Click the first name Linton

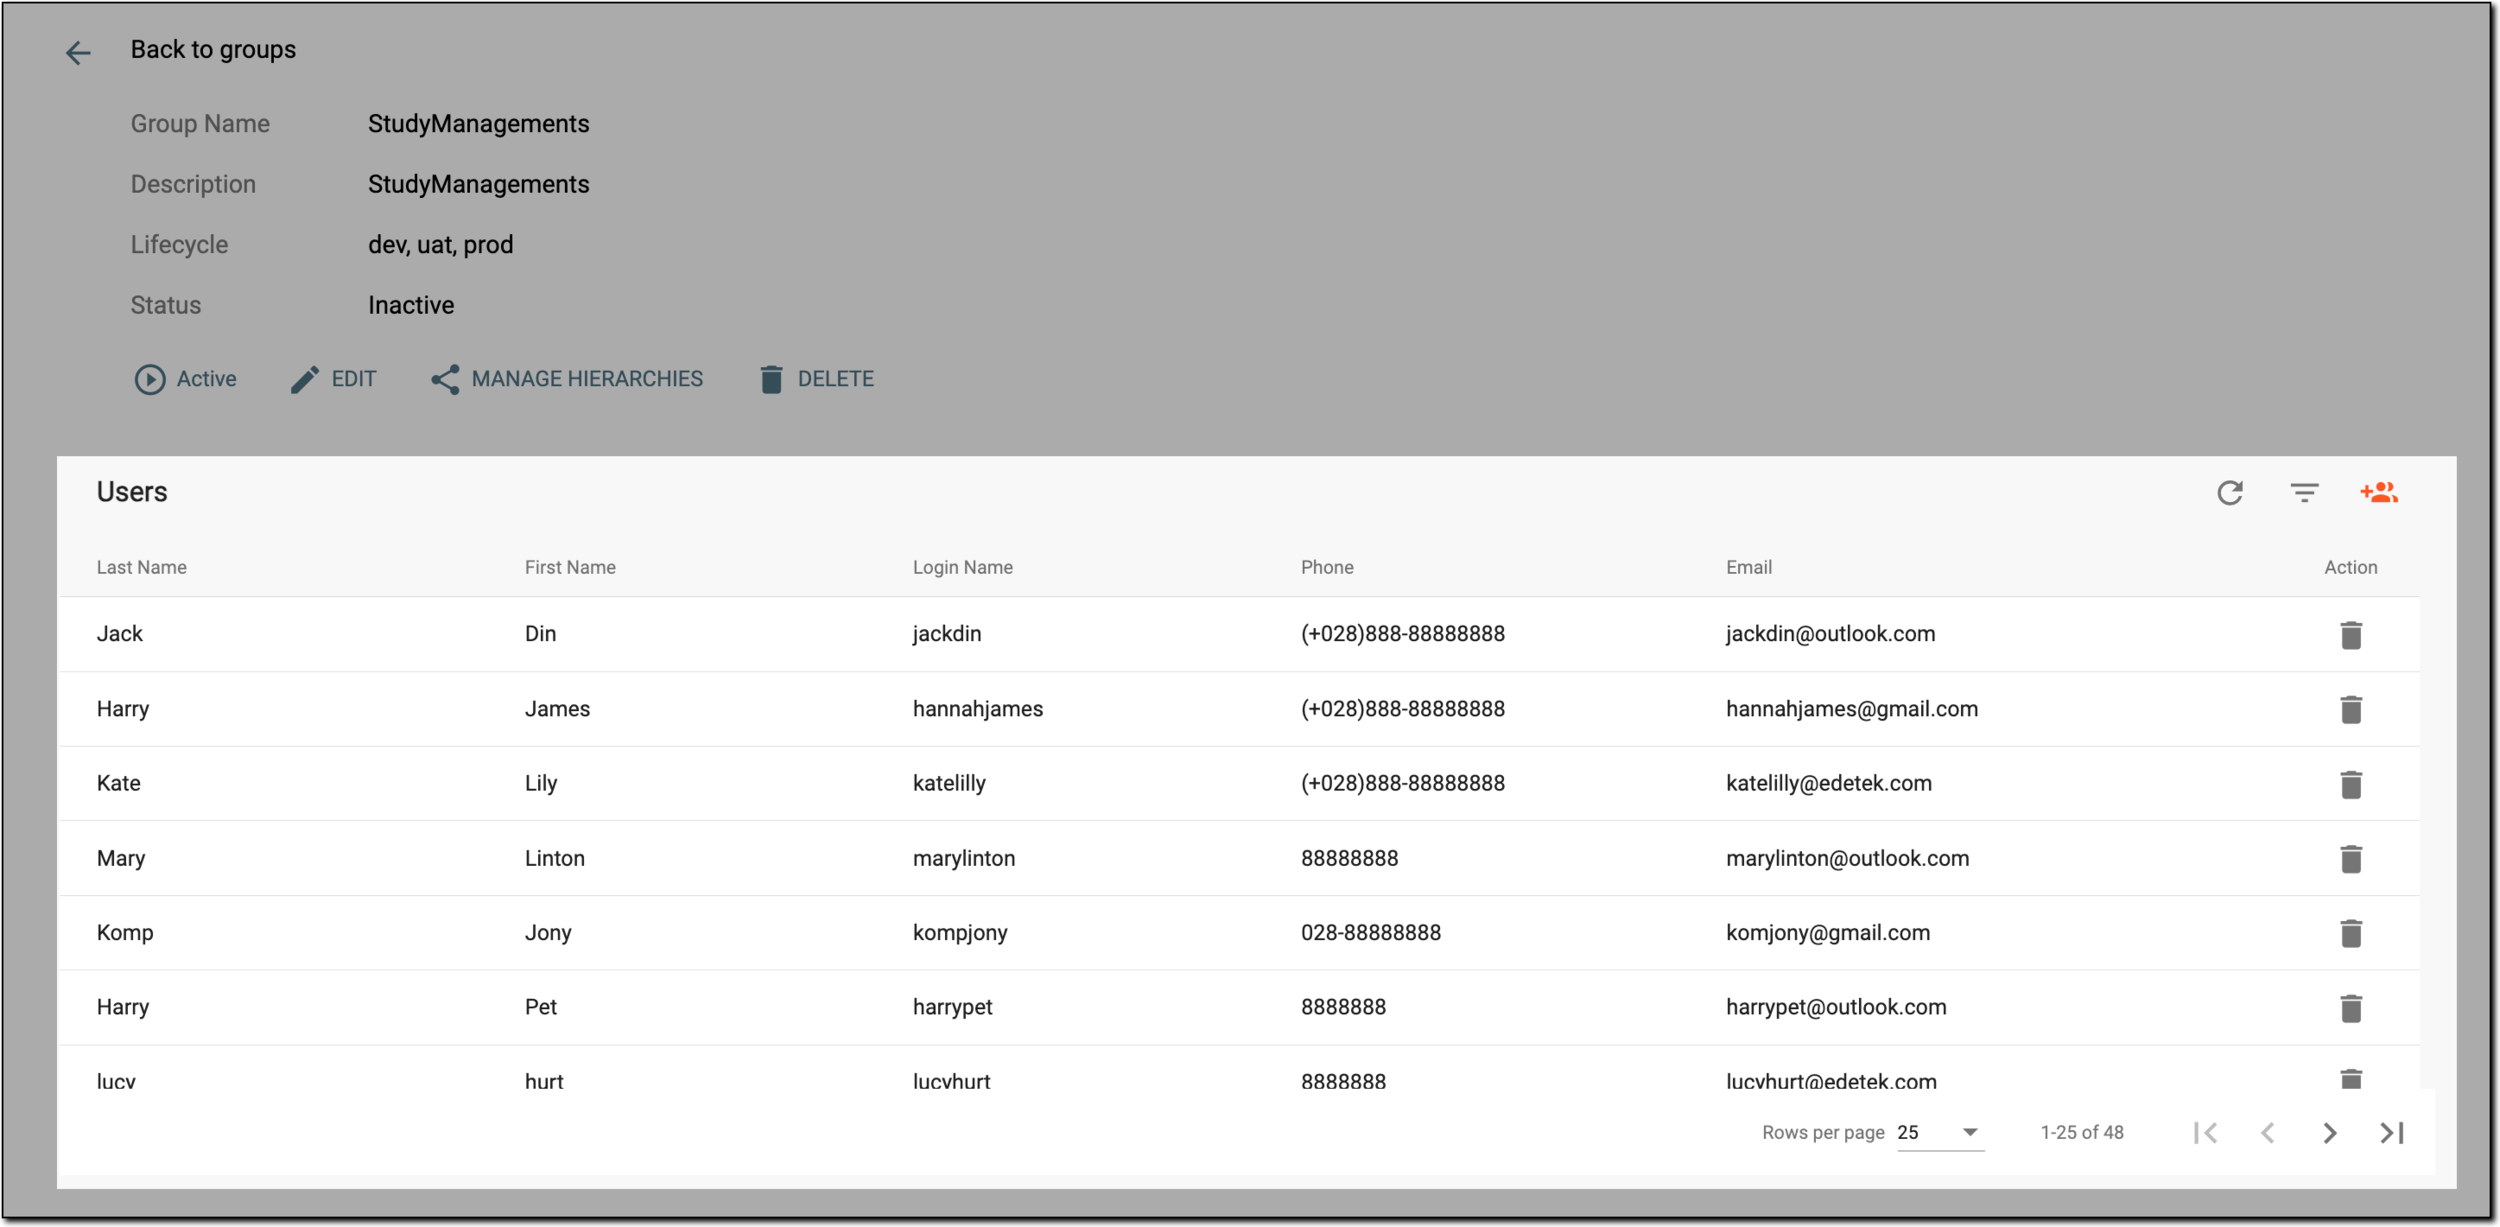pyautogui.click(x=554, y=858)
